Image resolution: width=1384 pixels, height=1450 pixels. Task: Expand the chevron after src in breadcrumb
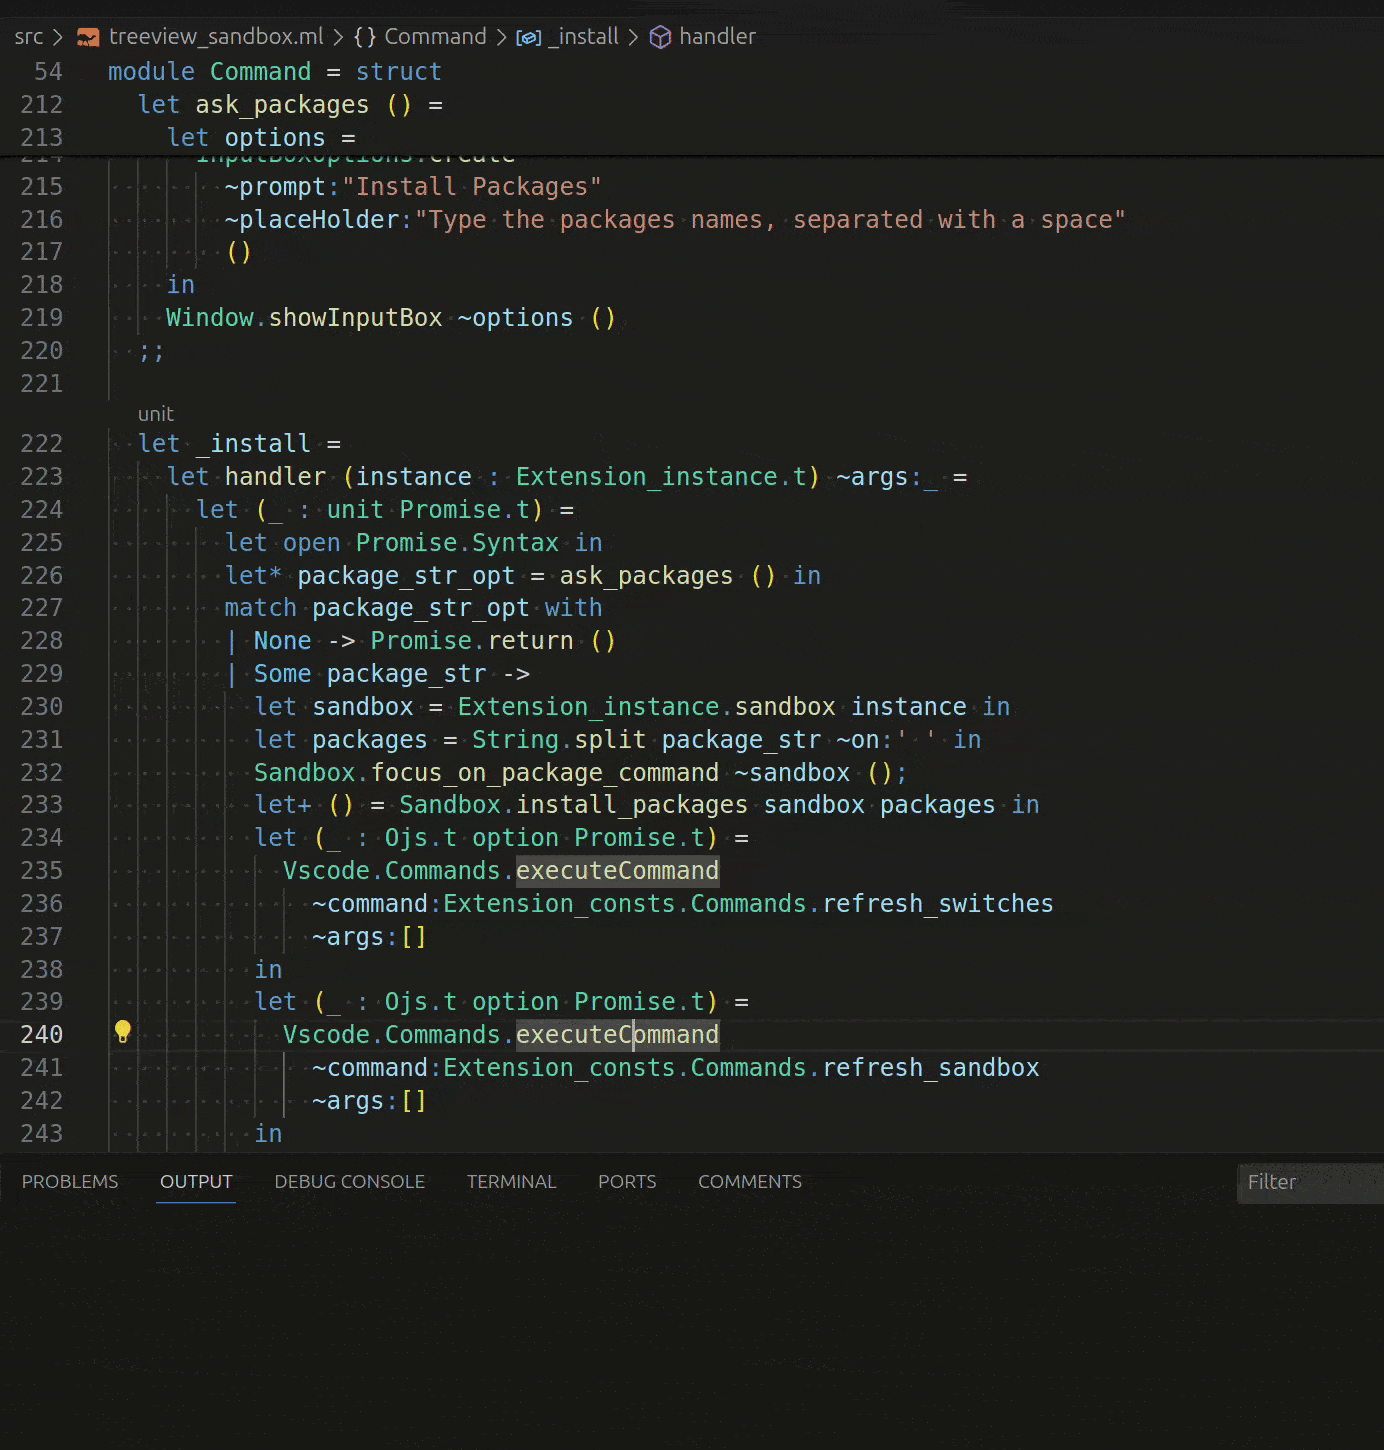58,36
